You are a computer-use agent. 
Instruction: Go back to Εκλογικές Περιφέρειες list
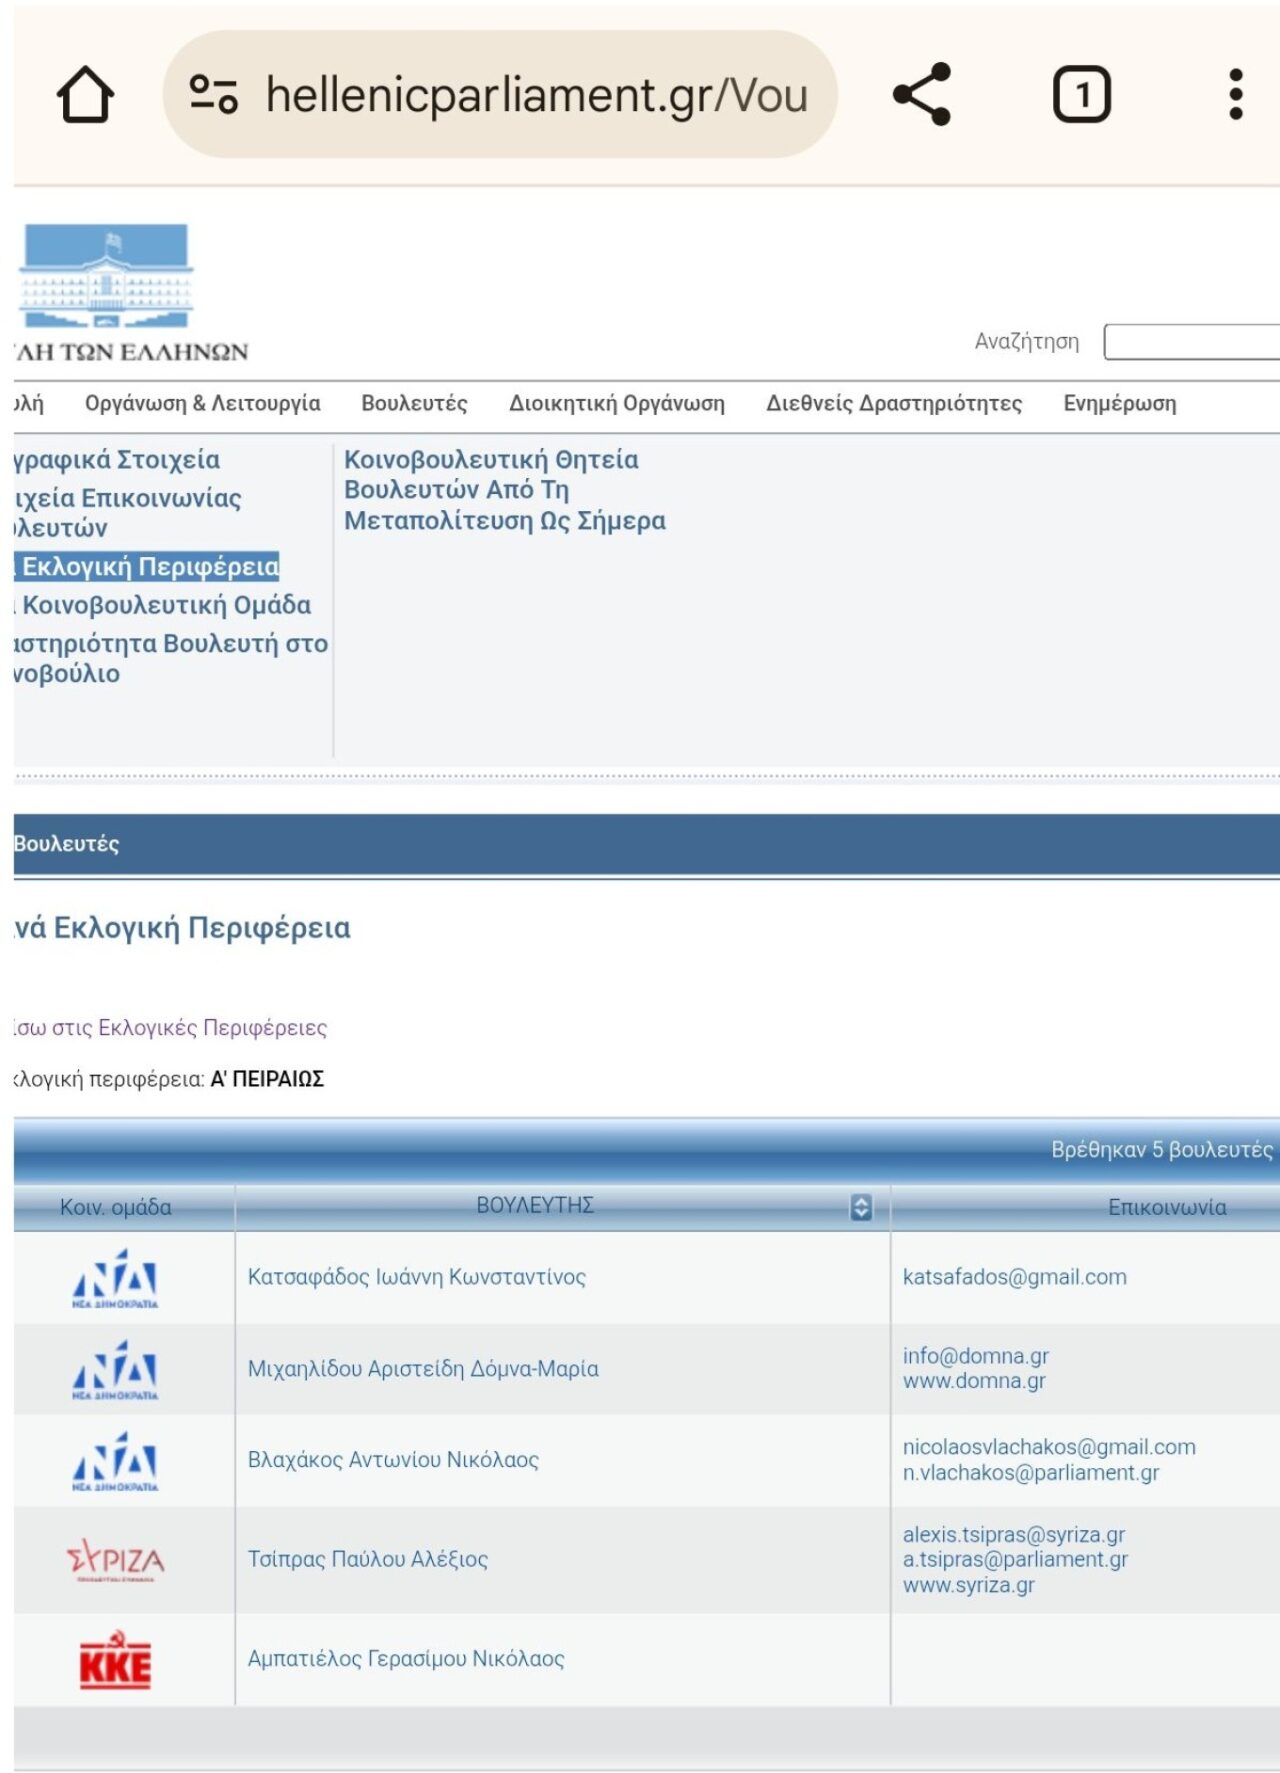170,1028
